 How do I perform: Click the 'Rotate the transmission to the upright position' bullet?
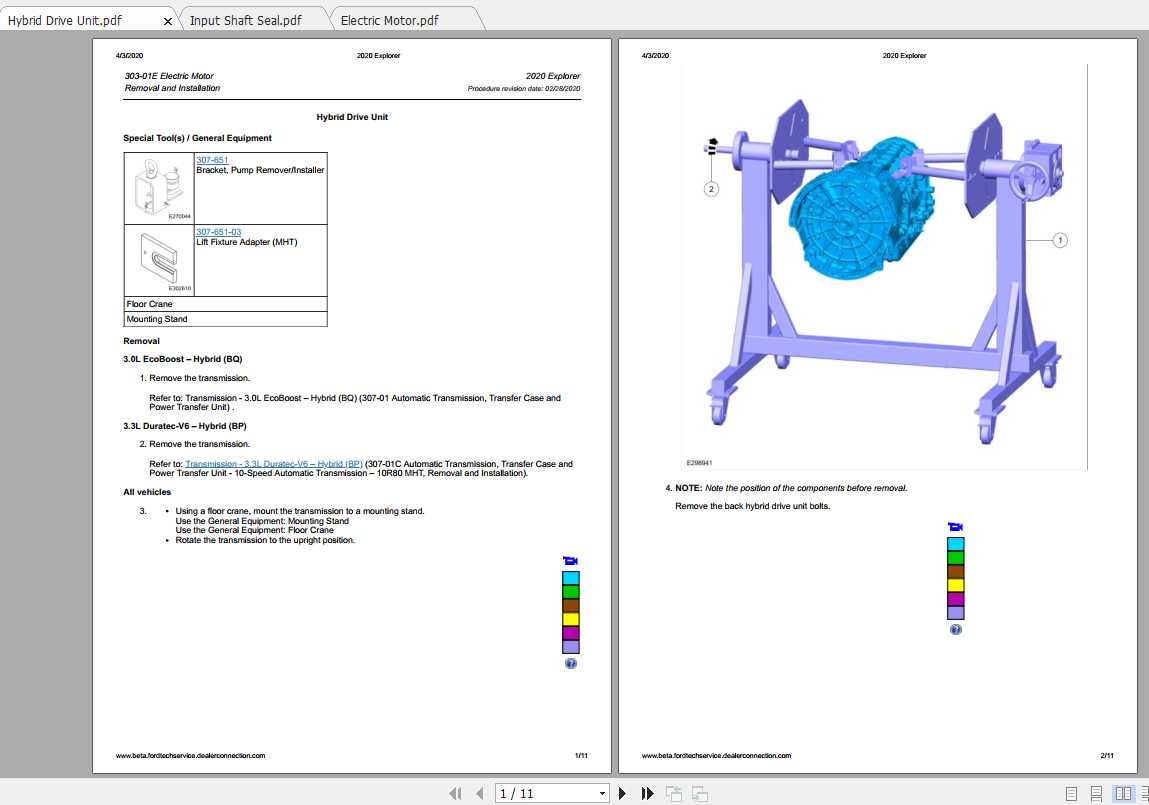pyautogui.click(x=265, y=540)
